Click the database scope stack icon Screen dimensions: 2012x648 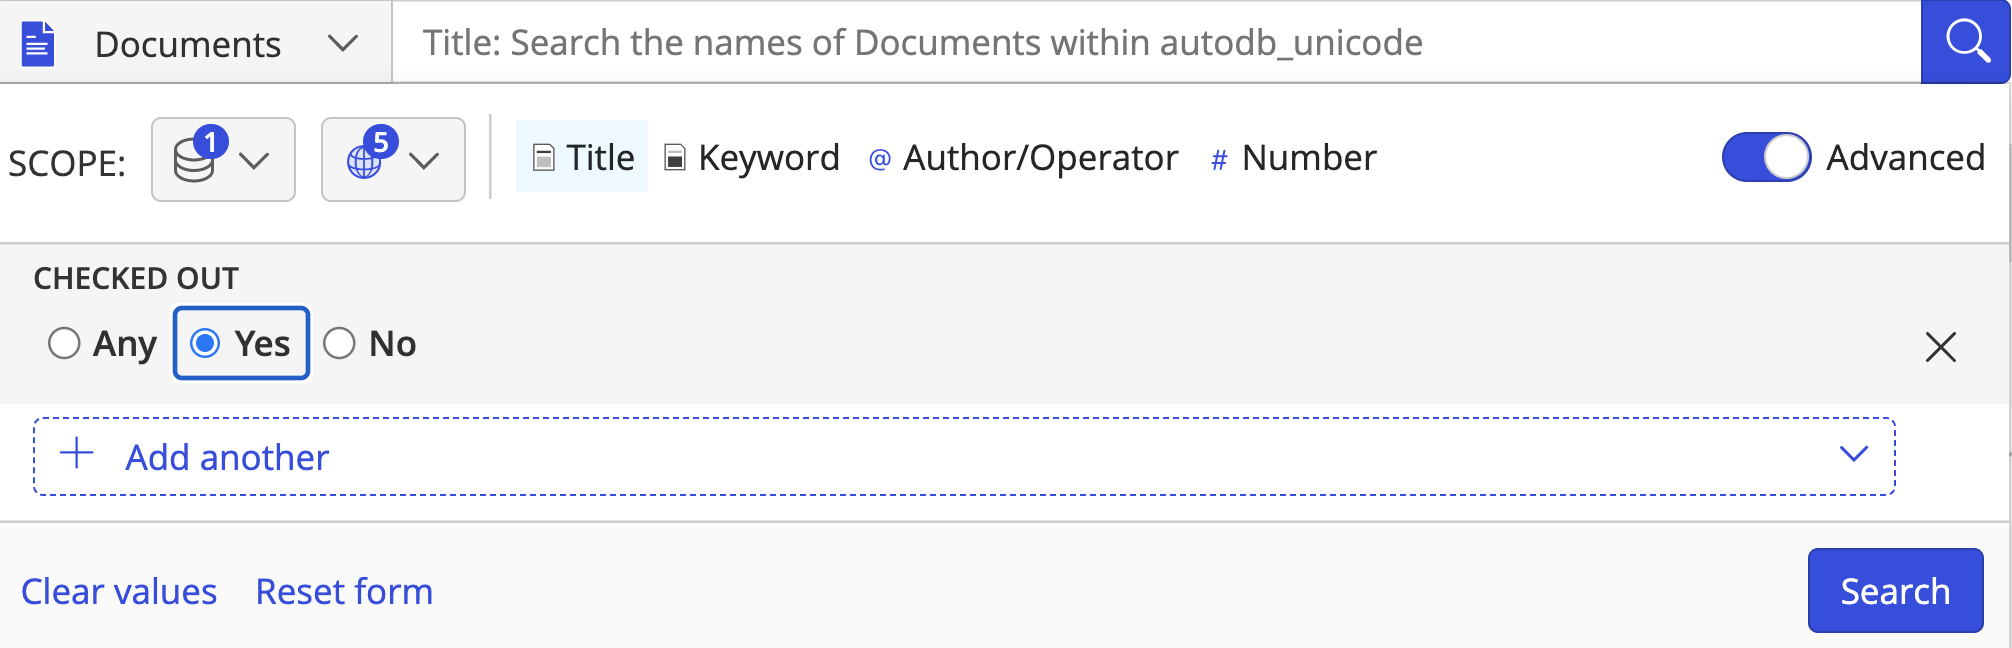point(194,161)
